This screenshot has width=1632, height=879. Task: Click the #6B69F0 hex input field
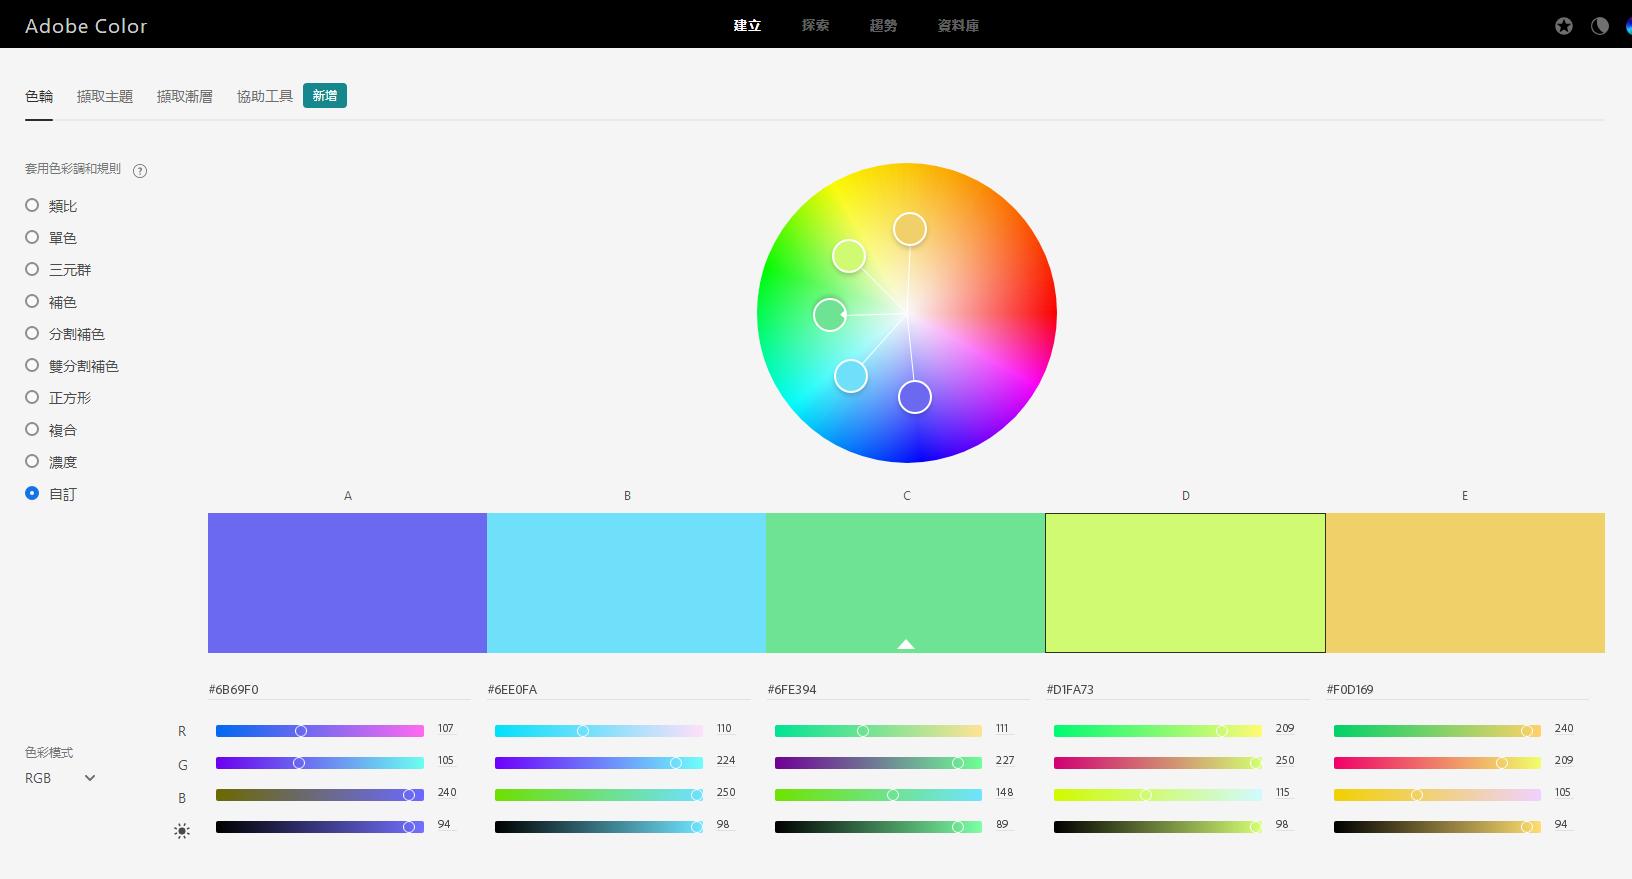coord(338,689)
